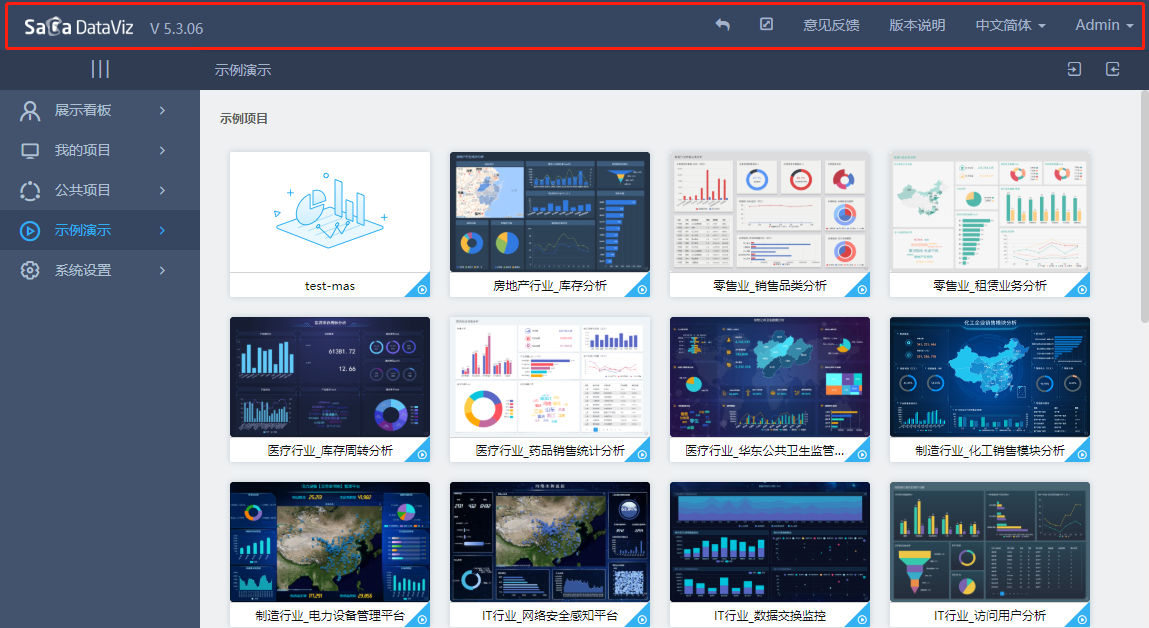Click play icon on 制造行业_化工销售模块分析 card
This screenshot has height=628, width=1149.
1082,454
